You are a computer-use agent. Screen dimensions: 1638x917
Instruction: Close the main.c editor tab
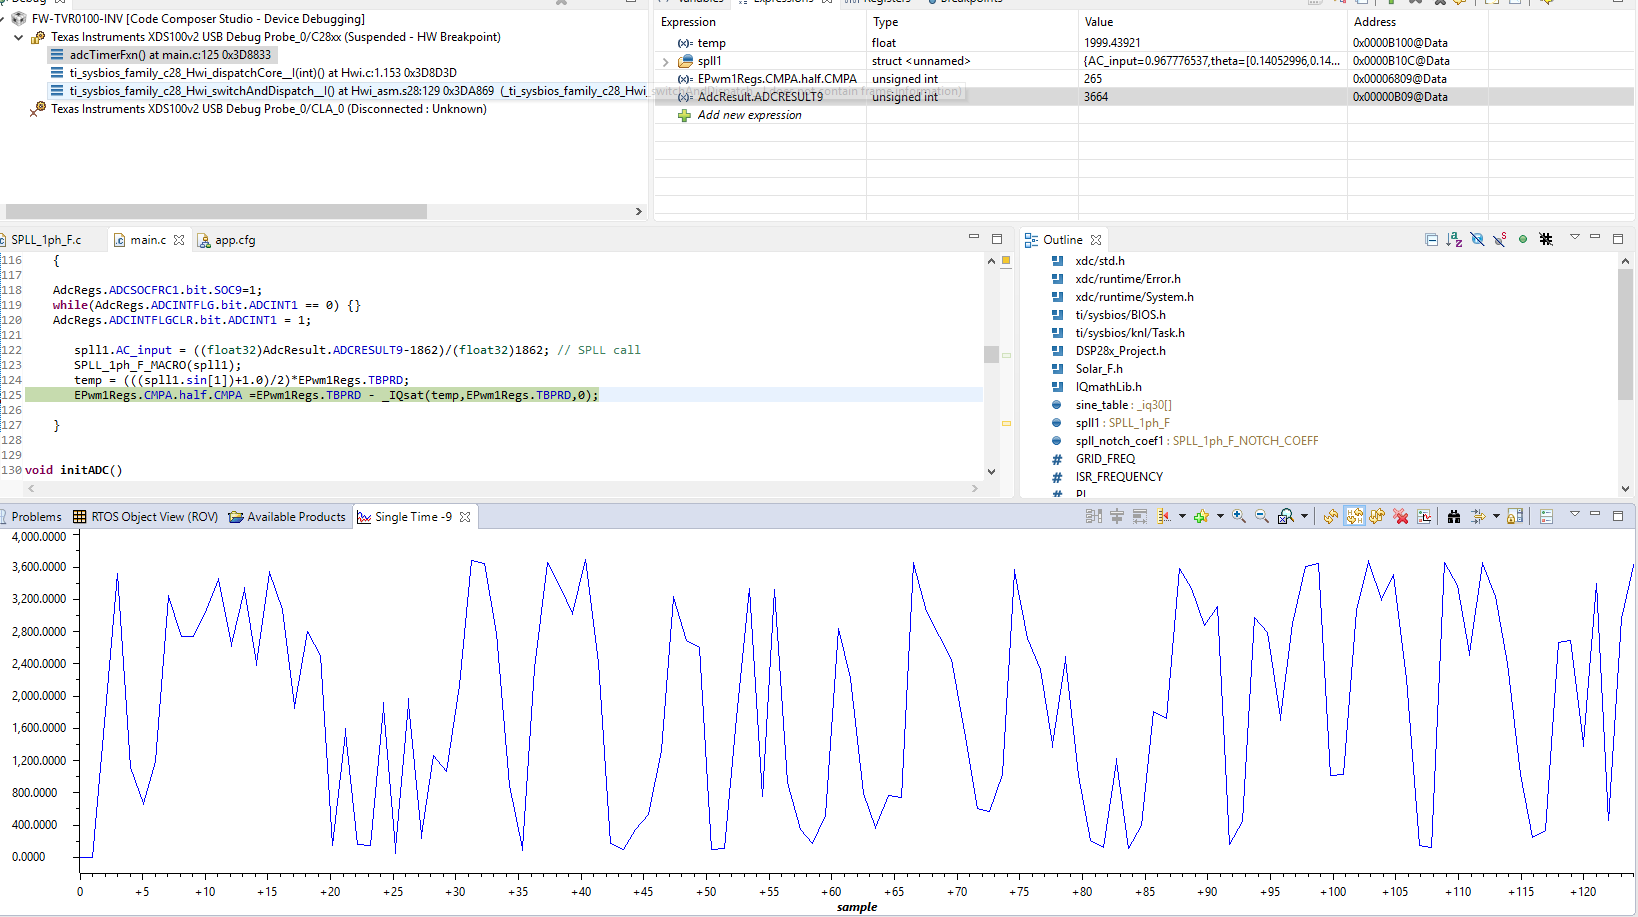point(179,240)
